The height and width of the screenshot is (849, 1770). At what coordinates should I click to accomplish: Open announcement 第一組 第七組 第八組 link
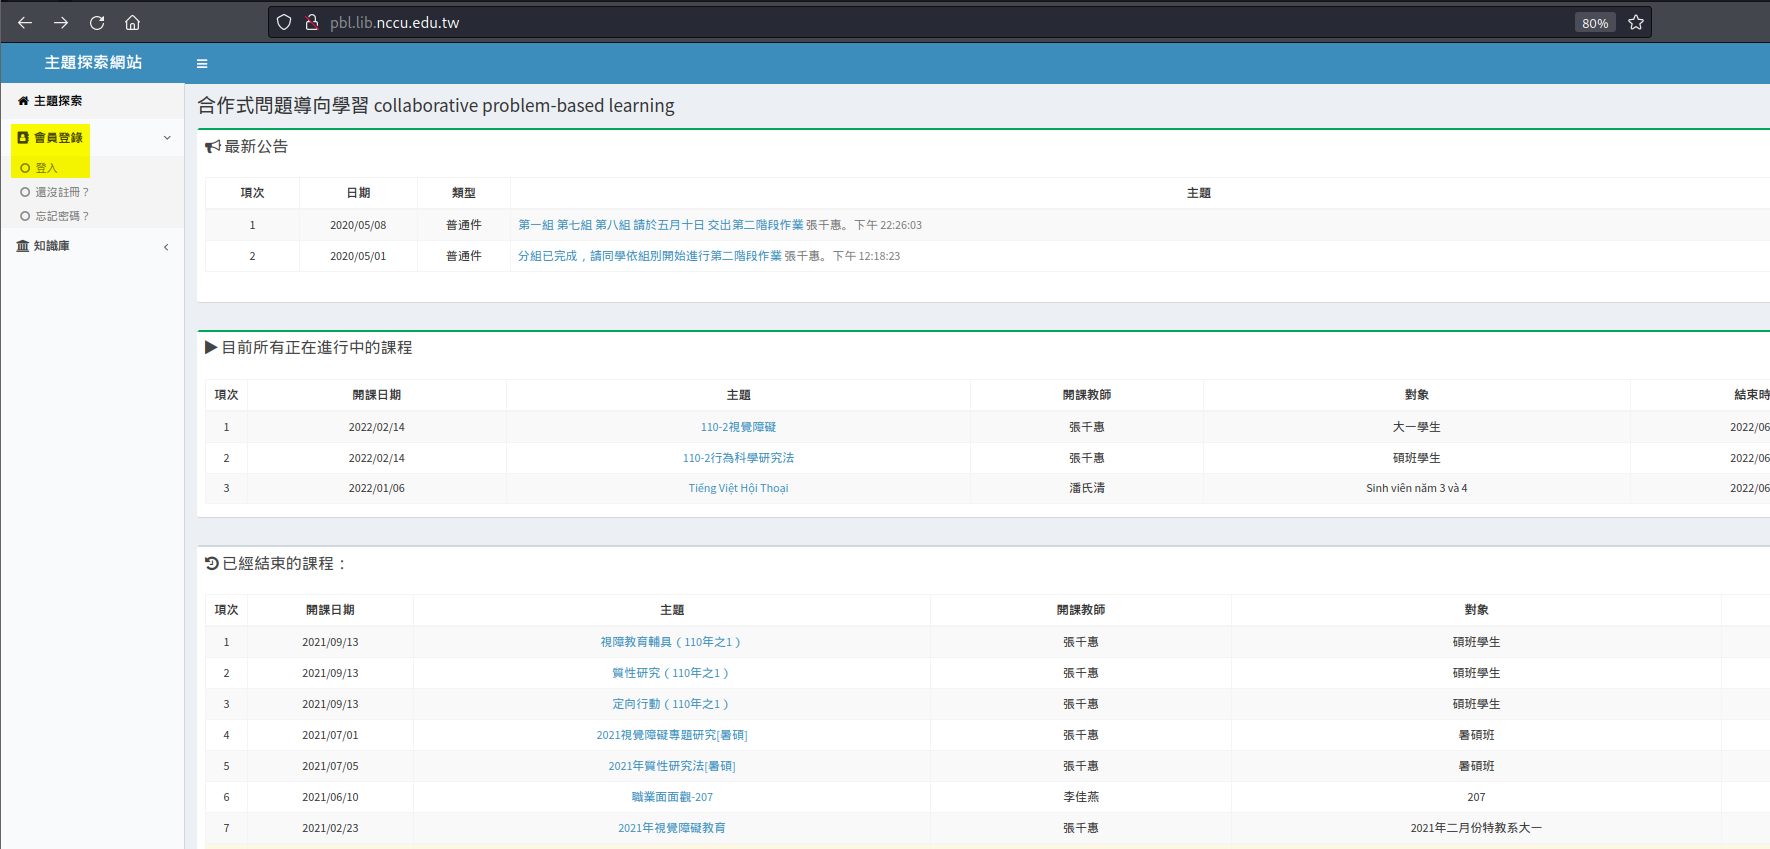(x=661, y=225)
